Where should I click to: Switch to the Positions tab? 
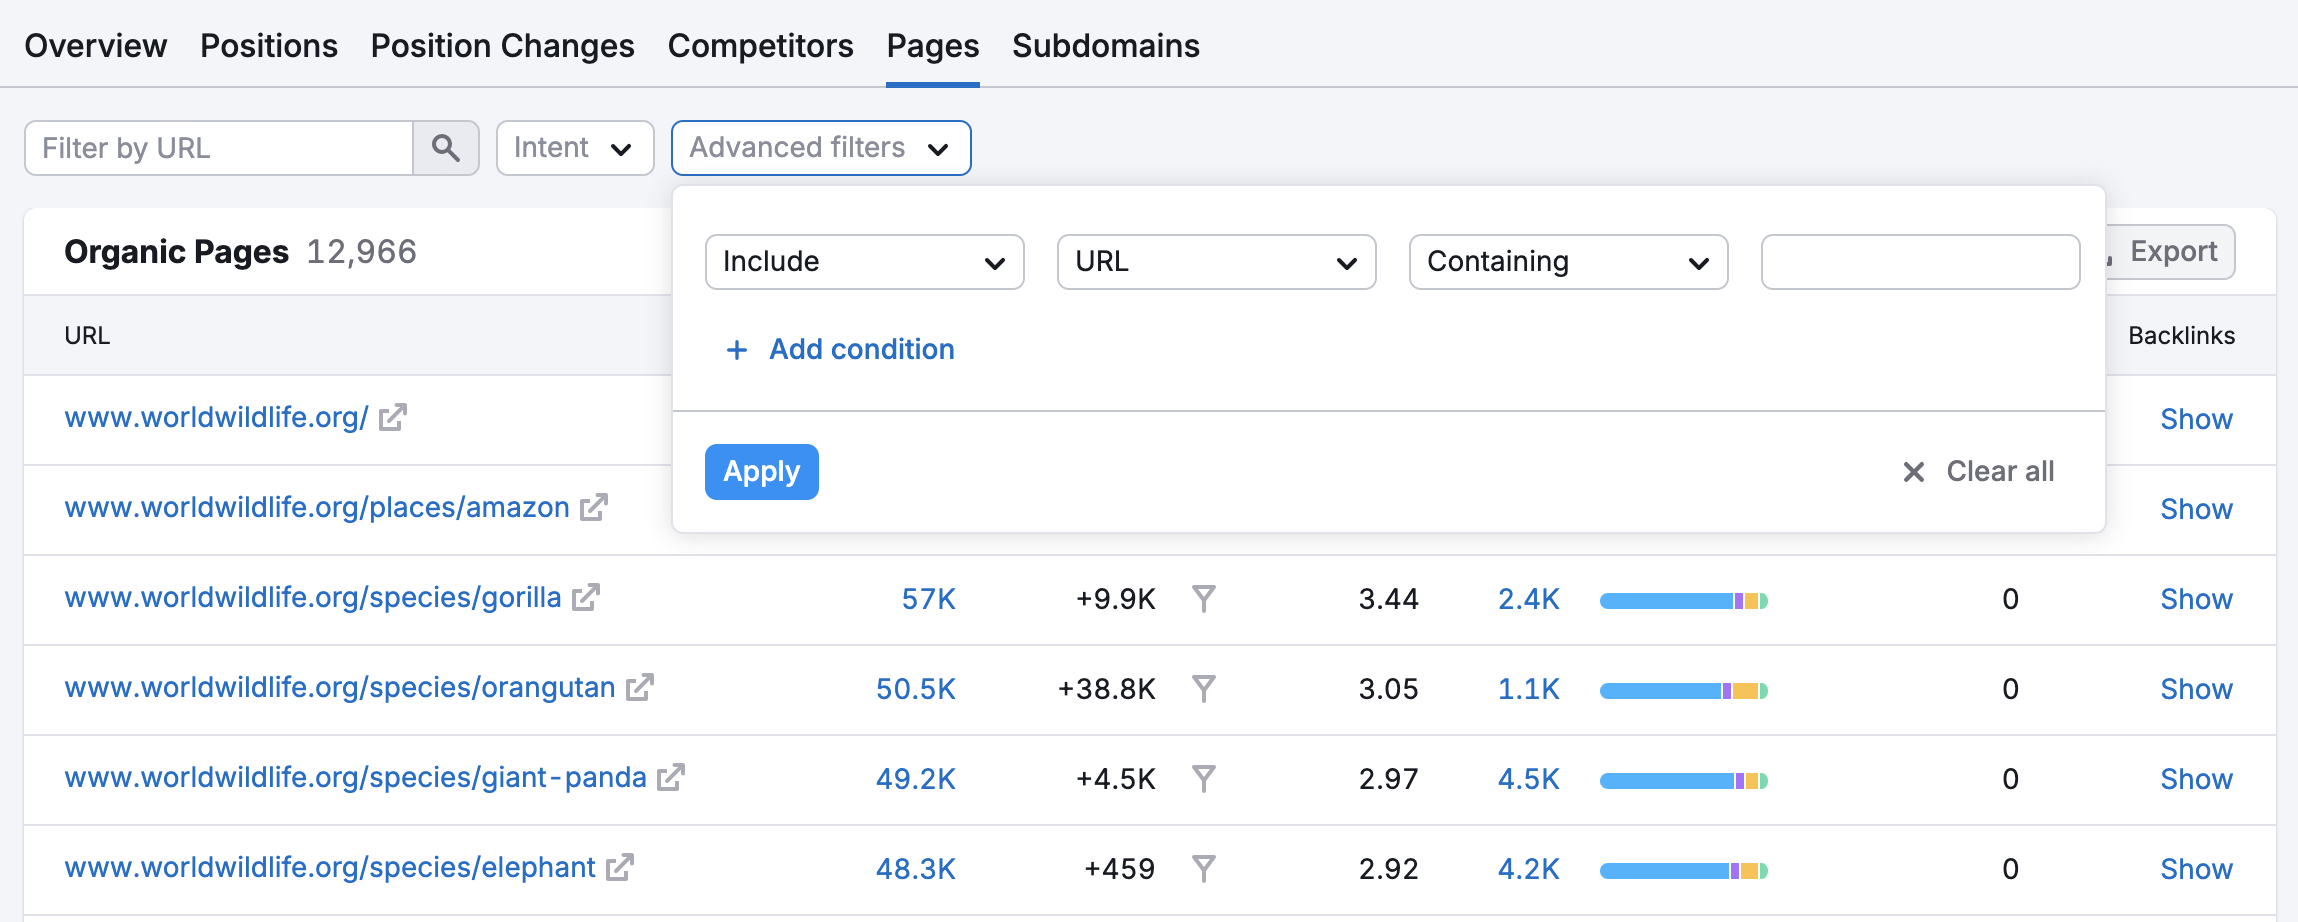point(269,46)
